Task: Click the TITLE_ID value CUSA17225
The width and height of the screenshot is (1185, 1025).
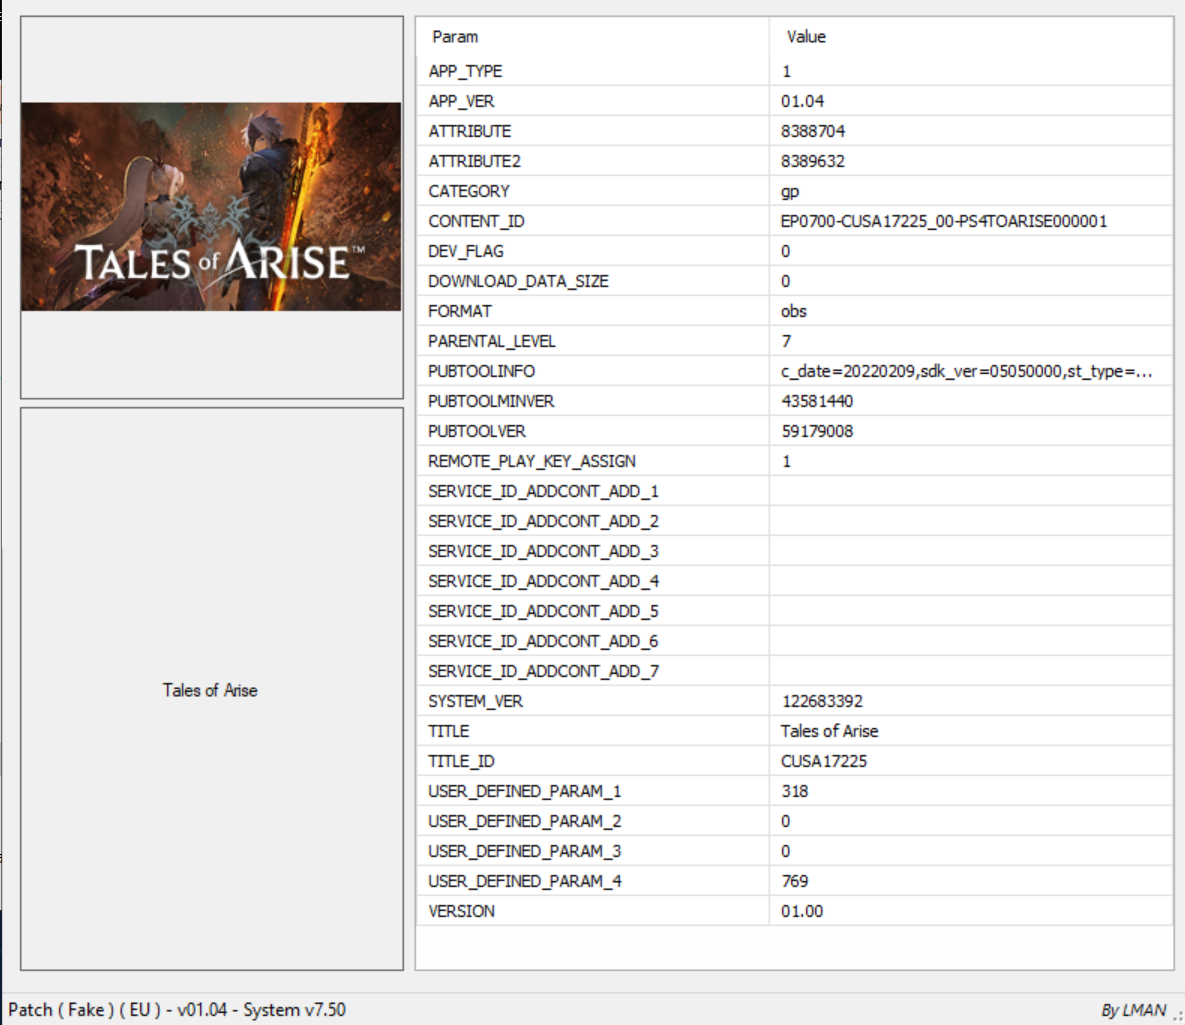Action: 824,761
